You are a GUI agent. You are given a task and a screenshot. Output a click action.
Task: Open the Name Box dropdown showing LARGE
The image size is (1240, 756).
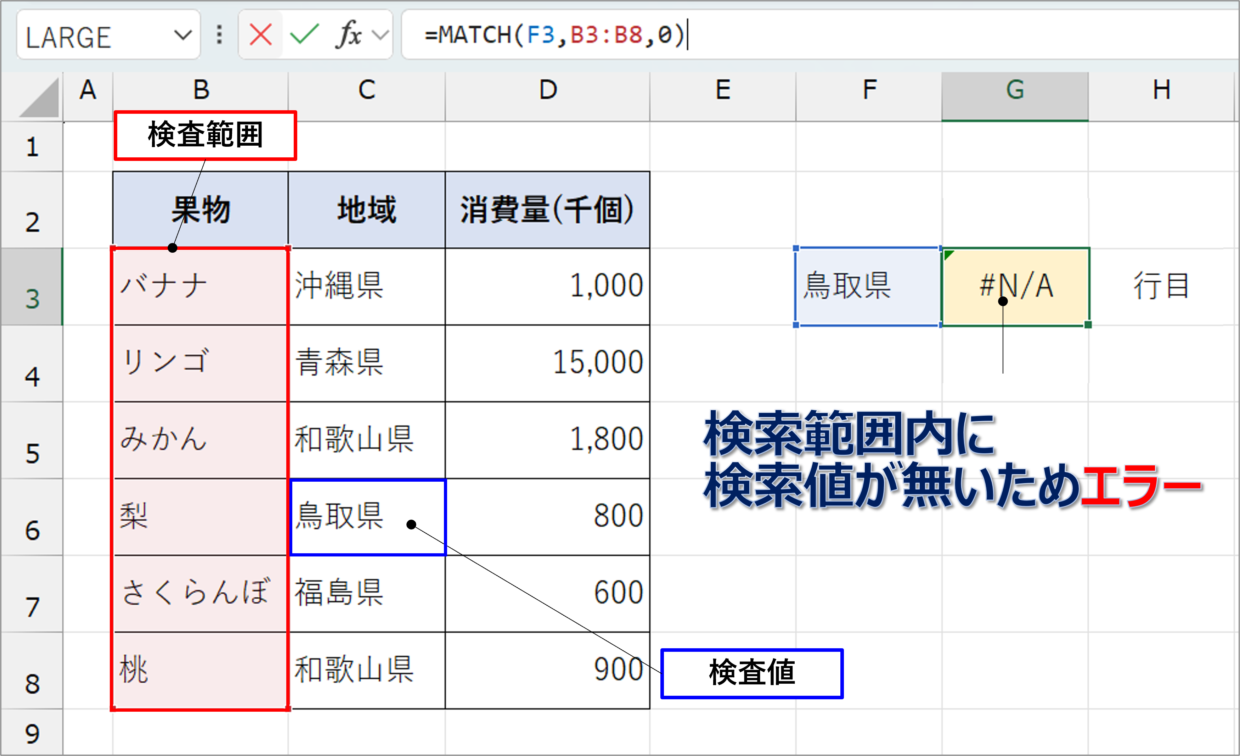point(183,36)
